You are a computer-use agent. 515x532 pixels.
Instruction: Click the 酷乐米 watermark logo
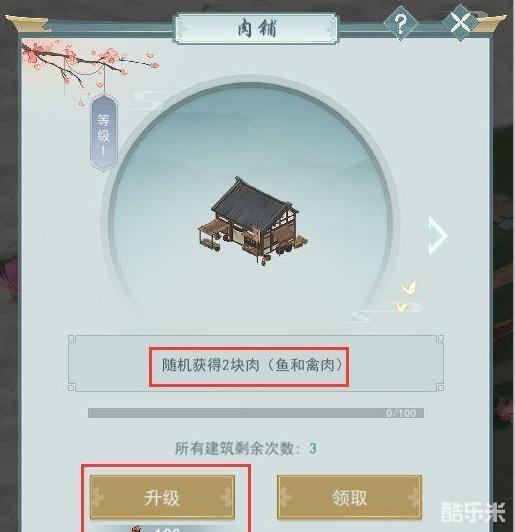(x=474, y=511)
